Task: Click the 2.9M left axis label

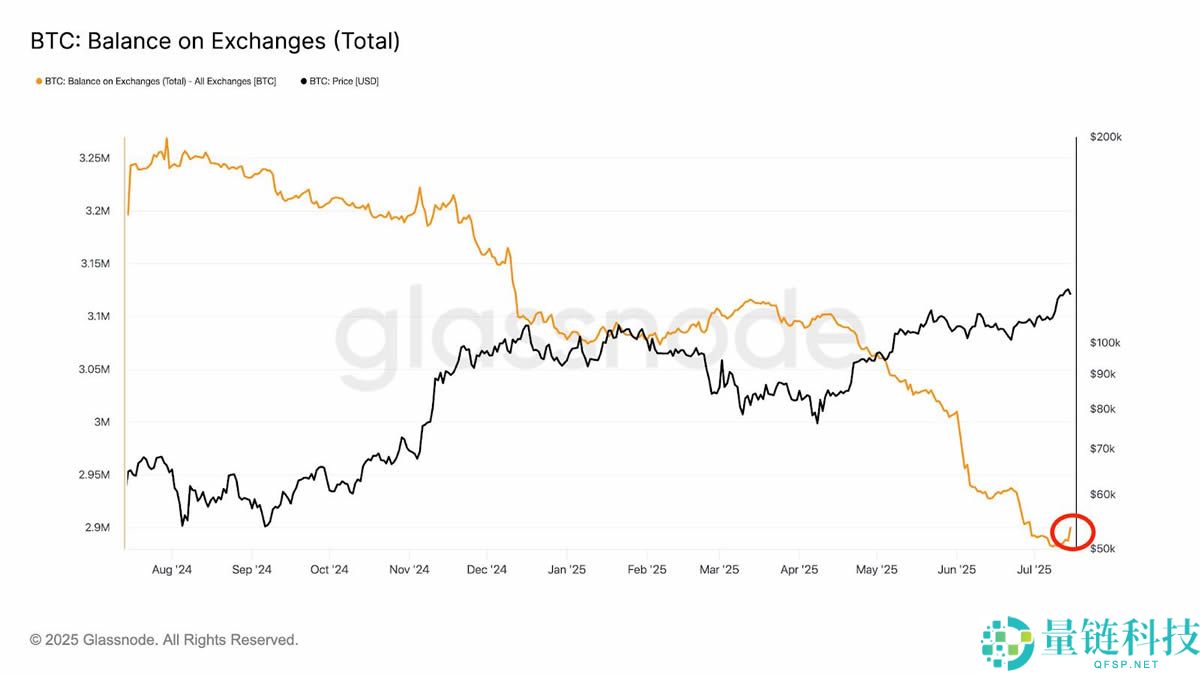Action: click(96, 528)
